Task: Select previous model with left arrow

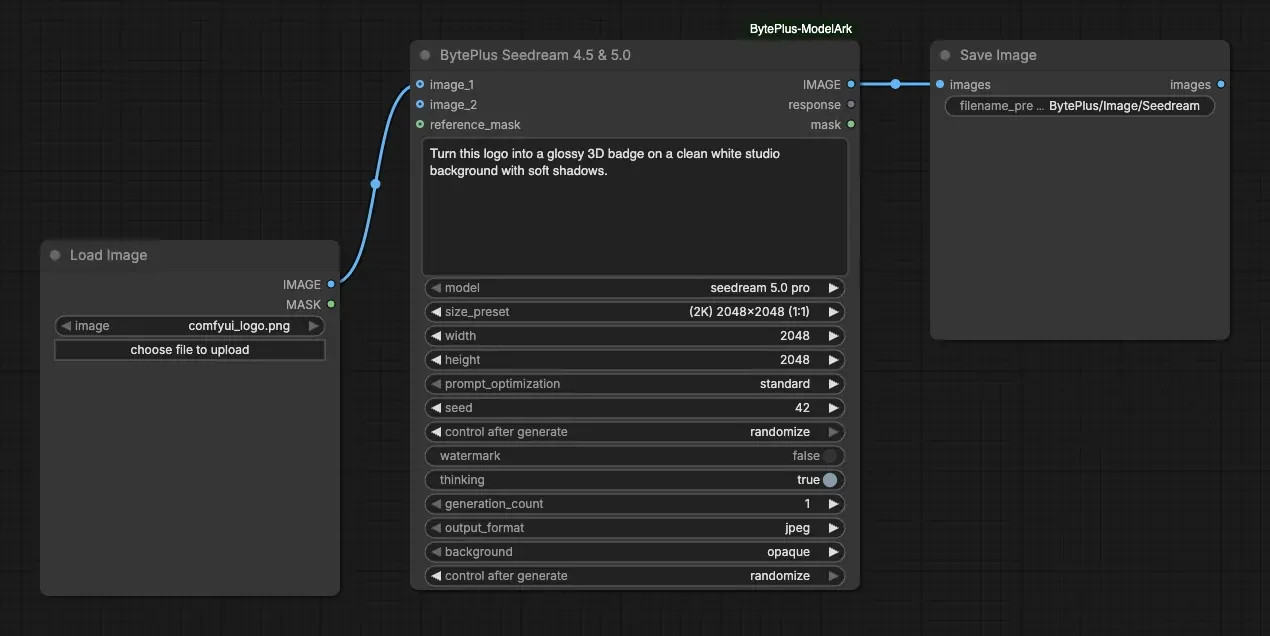Action: pos(436,288)
